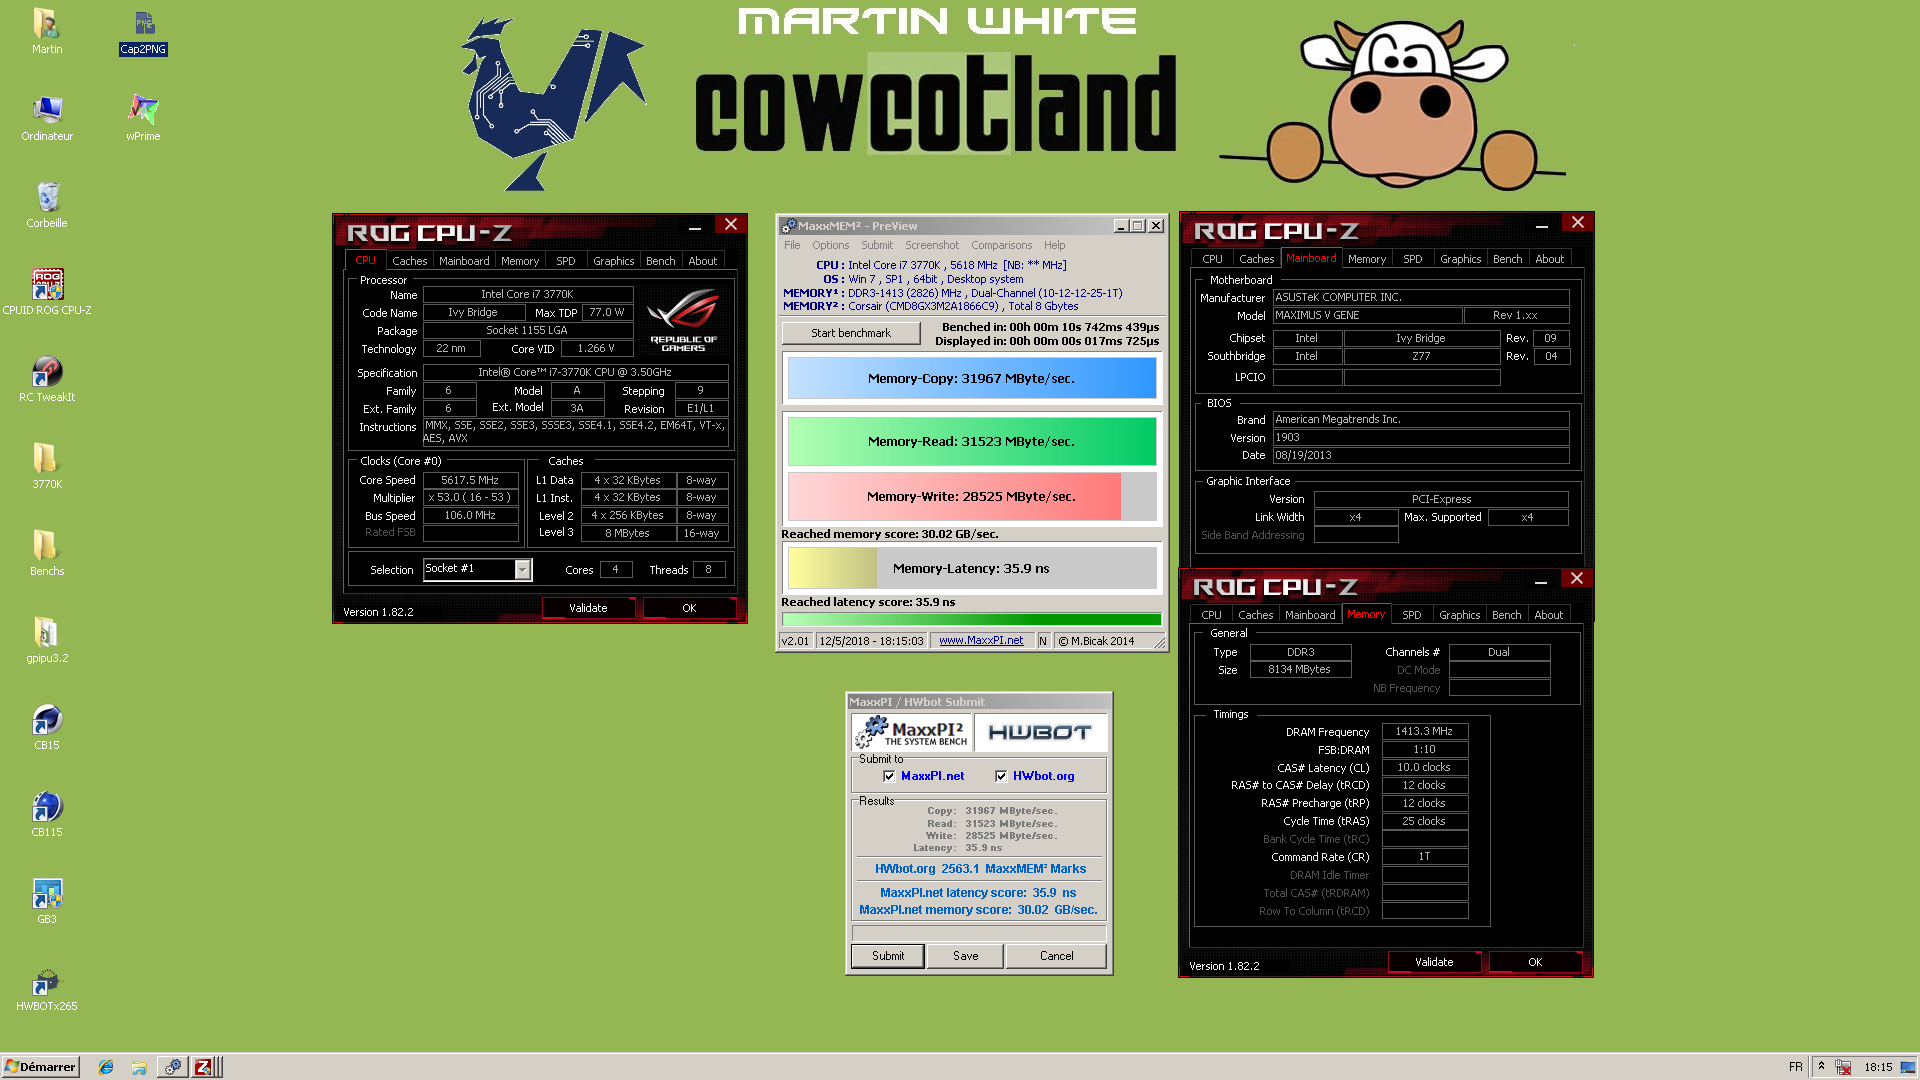Launch the CB115 desktop shortcut
1920x1080 pixels.
pyautogui.click(x=47, y=814)
